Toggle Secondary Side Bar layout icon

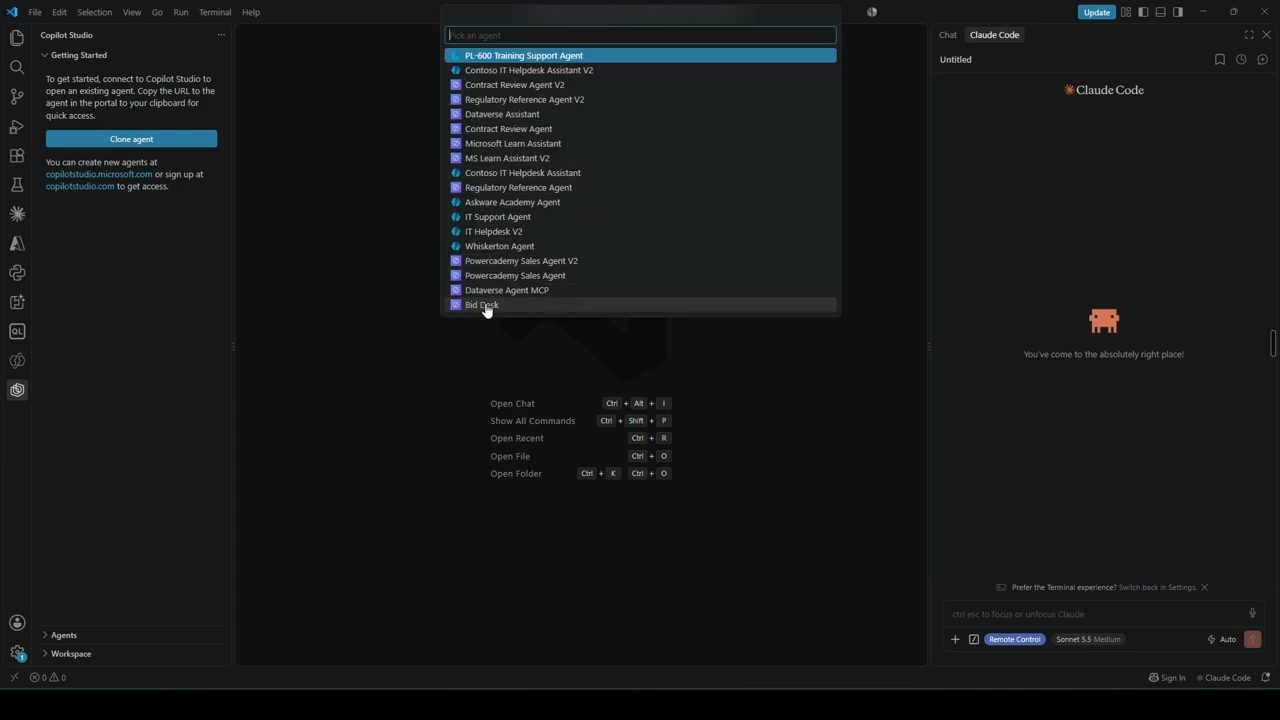(1178, 12)
